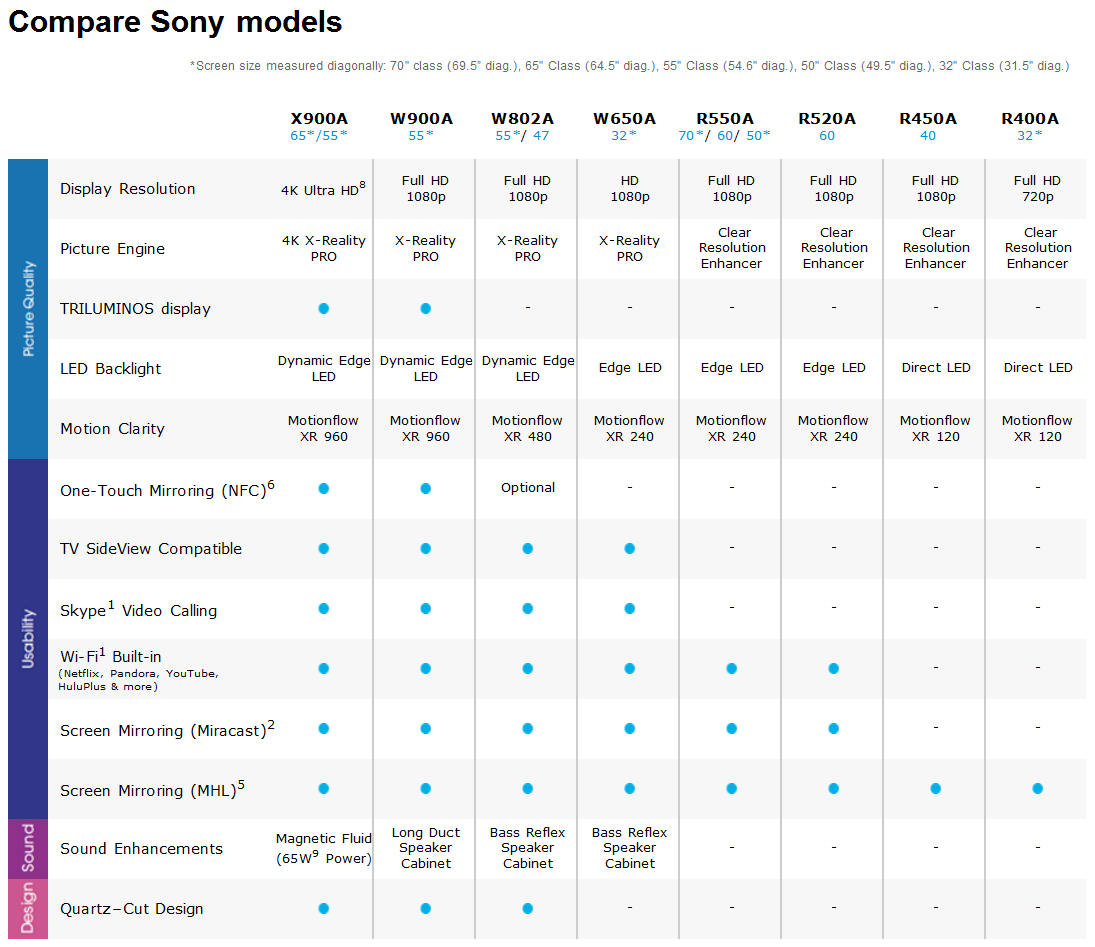This screenshot has width=1095, height=947.
Task: Click 'Full HD 720p' cell under R400A
Action: [x=1037, y=189]
